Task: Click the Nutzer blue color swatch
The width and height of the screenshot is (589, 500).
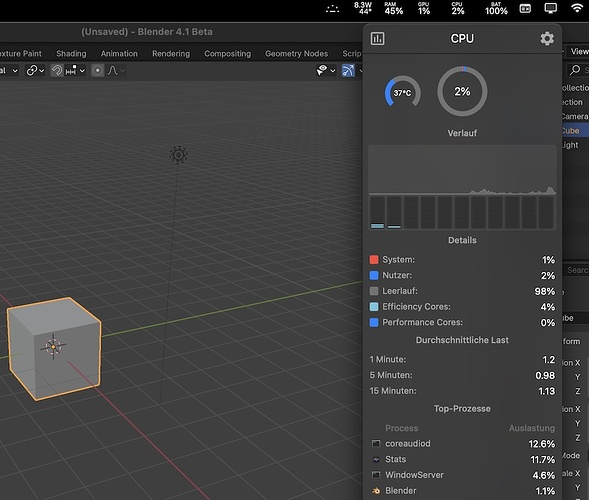Action: coord(374,275)
